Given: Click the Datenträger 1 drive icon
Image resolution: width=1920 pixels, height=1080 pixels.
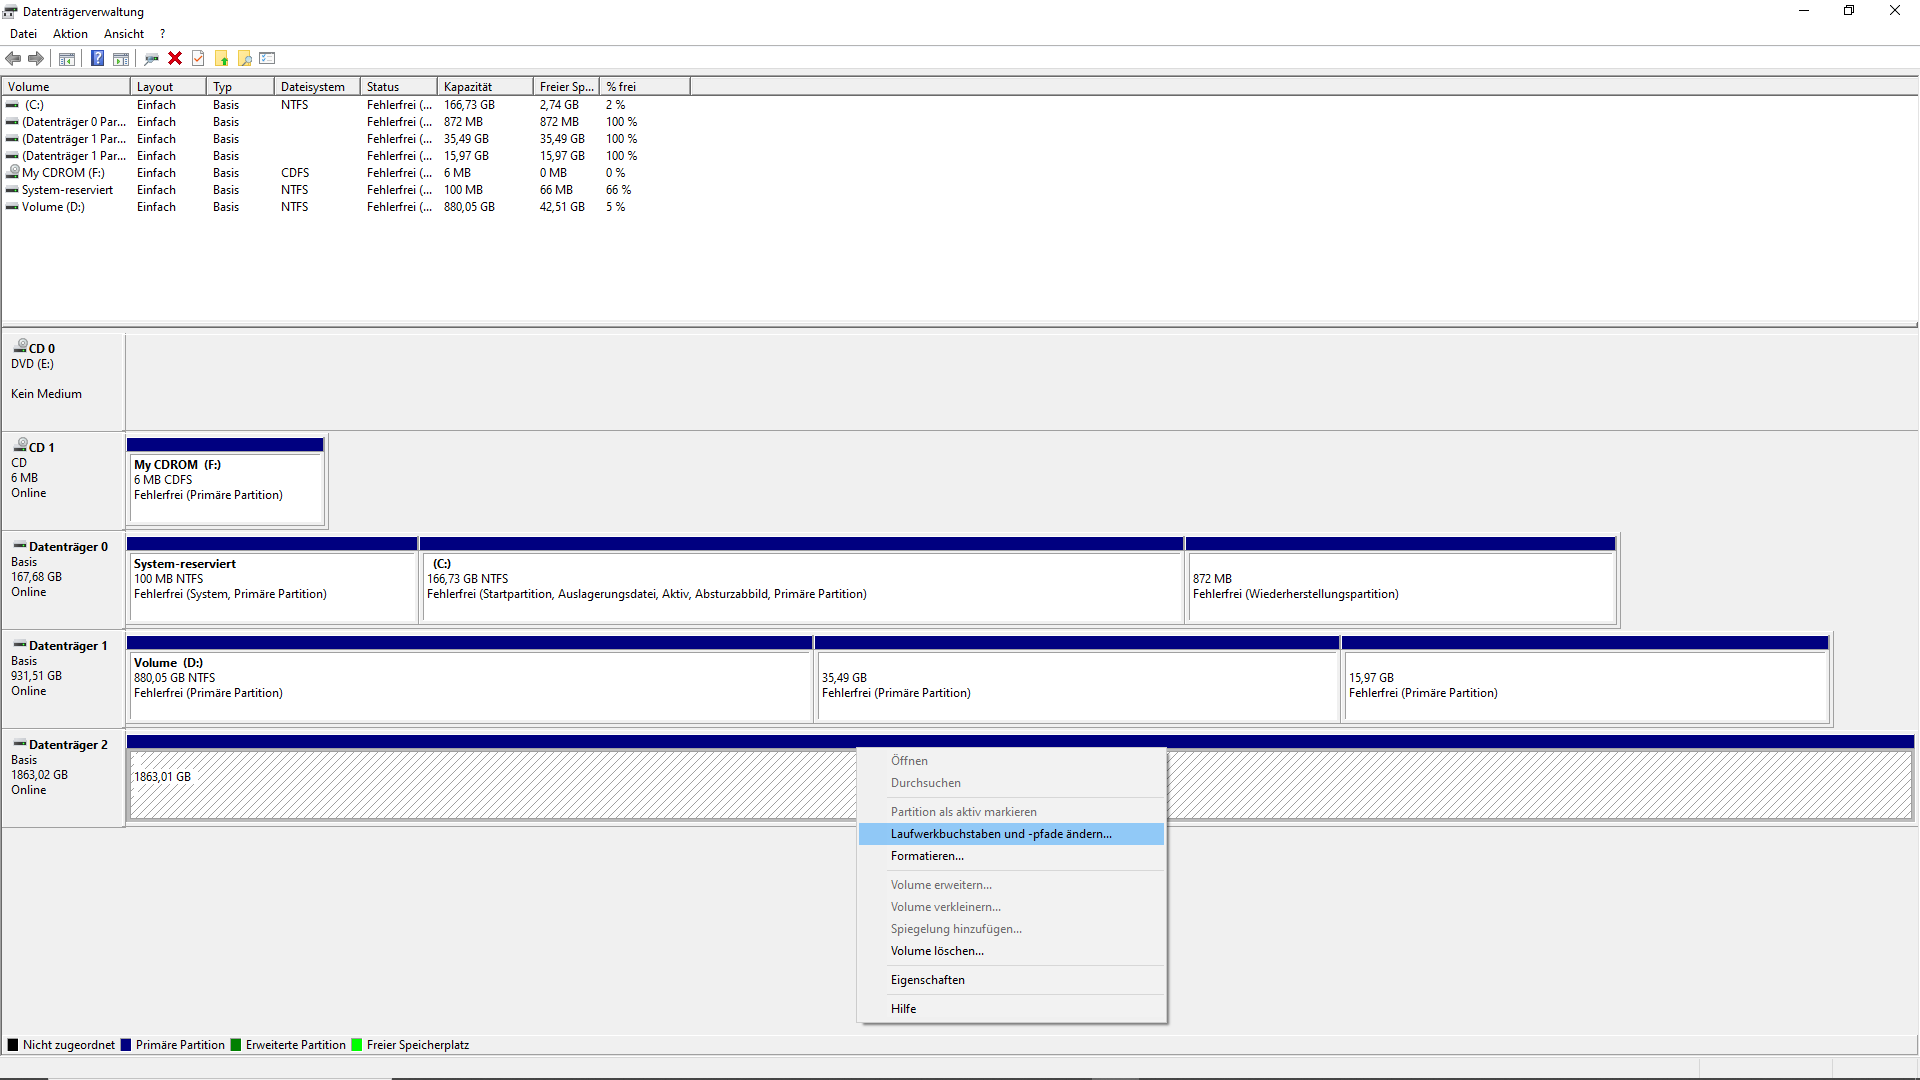Looking at the screenshot, I should [20, 645].
